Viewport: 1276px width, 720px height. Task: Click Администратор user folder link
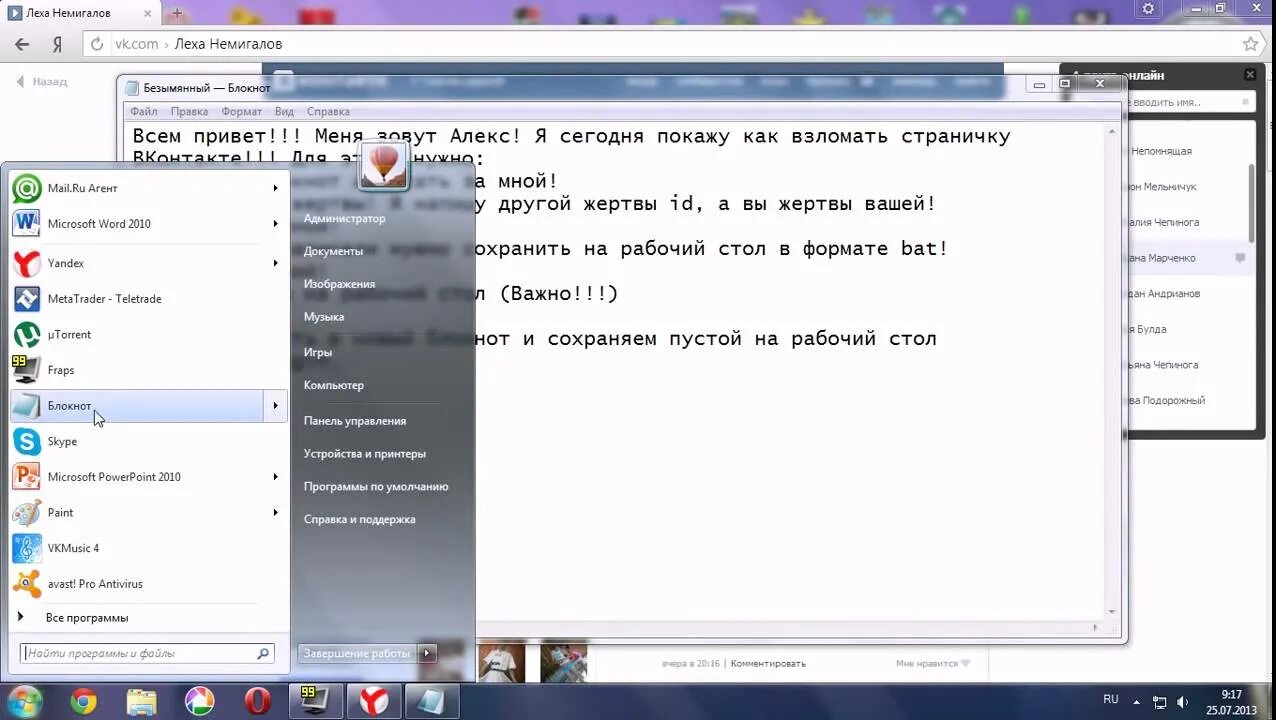coord(344,218)
